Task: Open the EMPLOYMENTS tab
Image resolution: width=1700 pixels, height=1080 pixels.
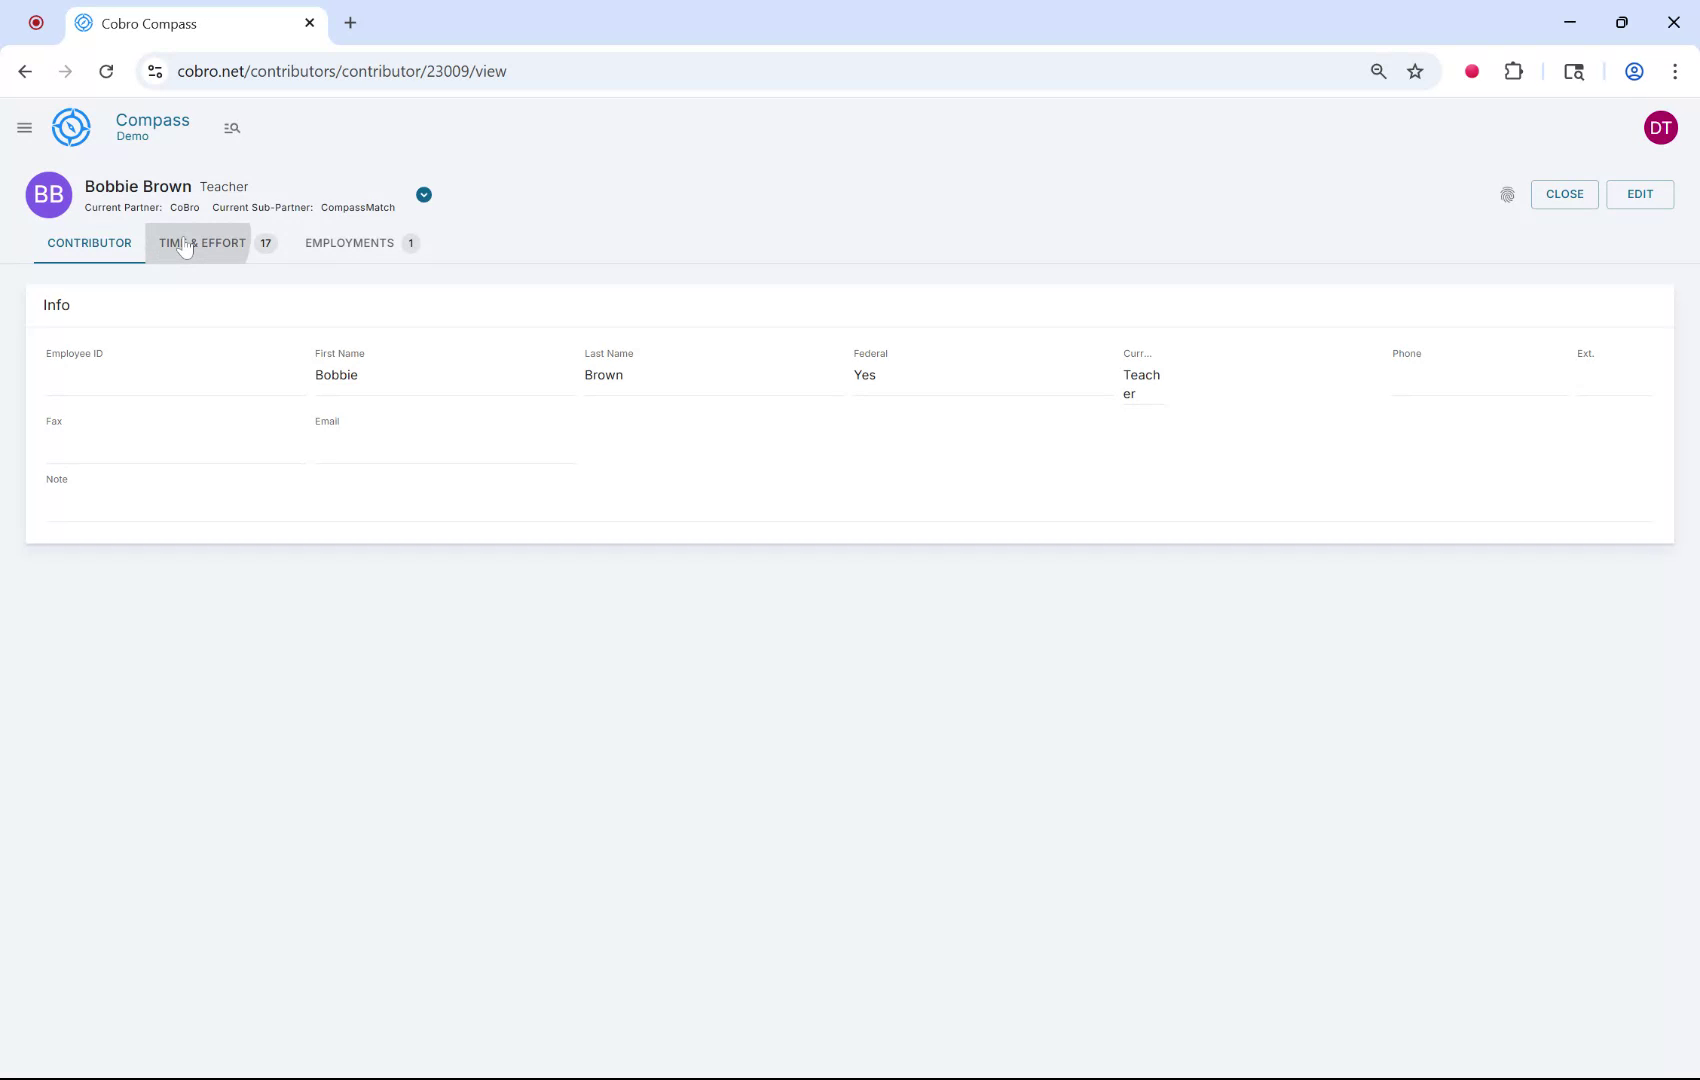Action: click(x=349, y=243)
